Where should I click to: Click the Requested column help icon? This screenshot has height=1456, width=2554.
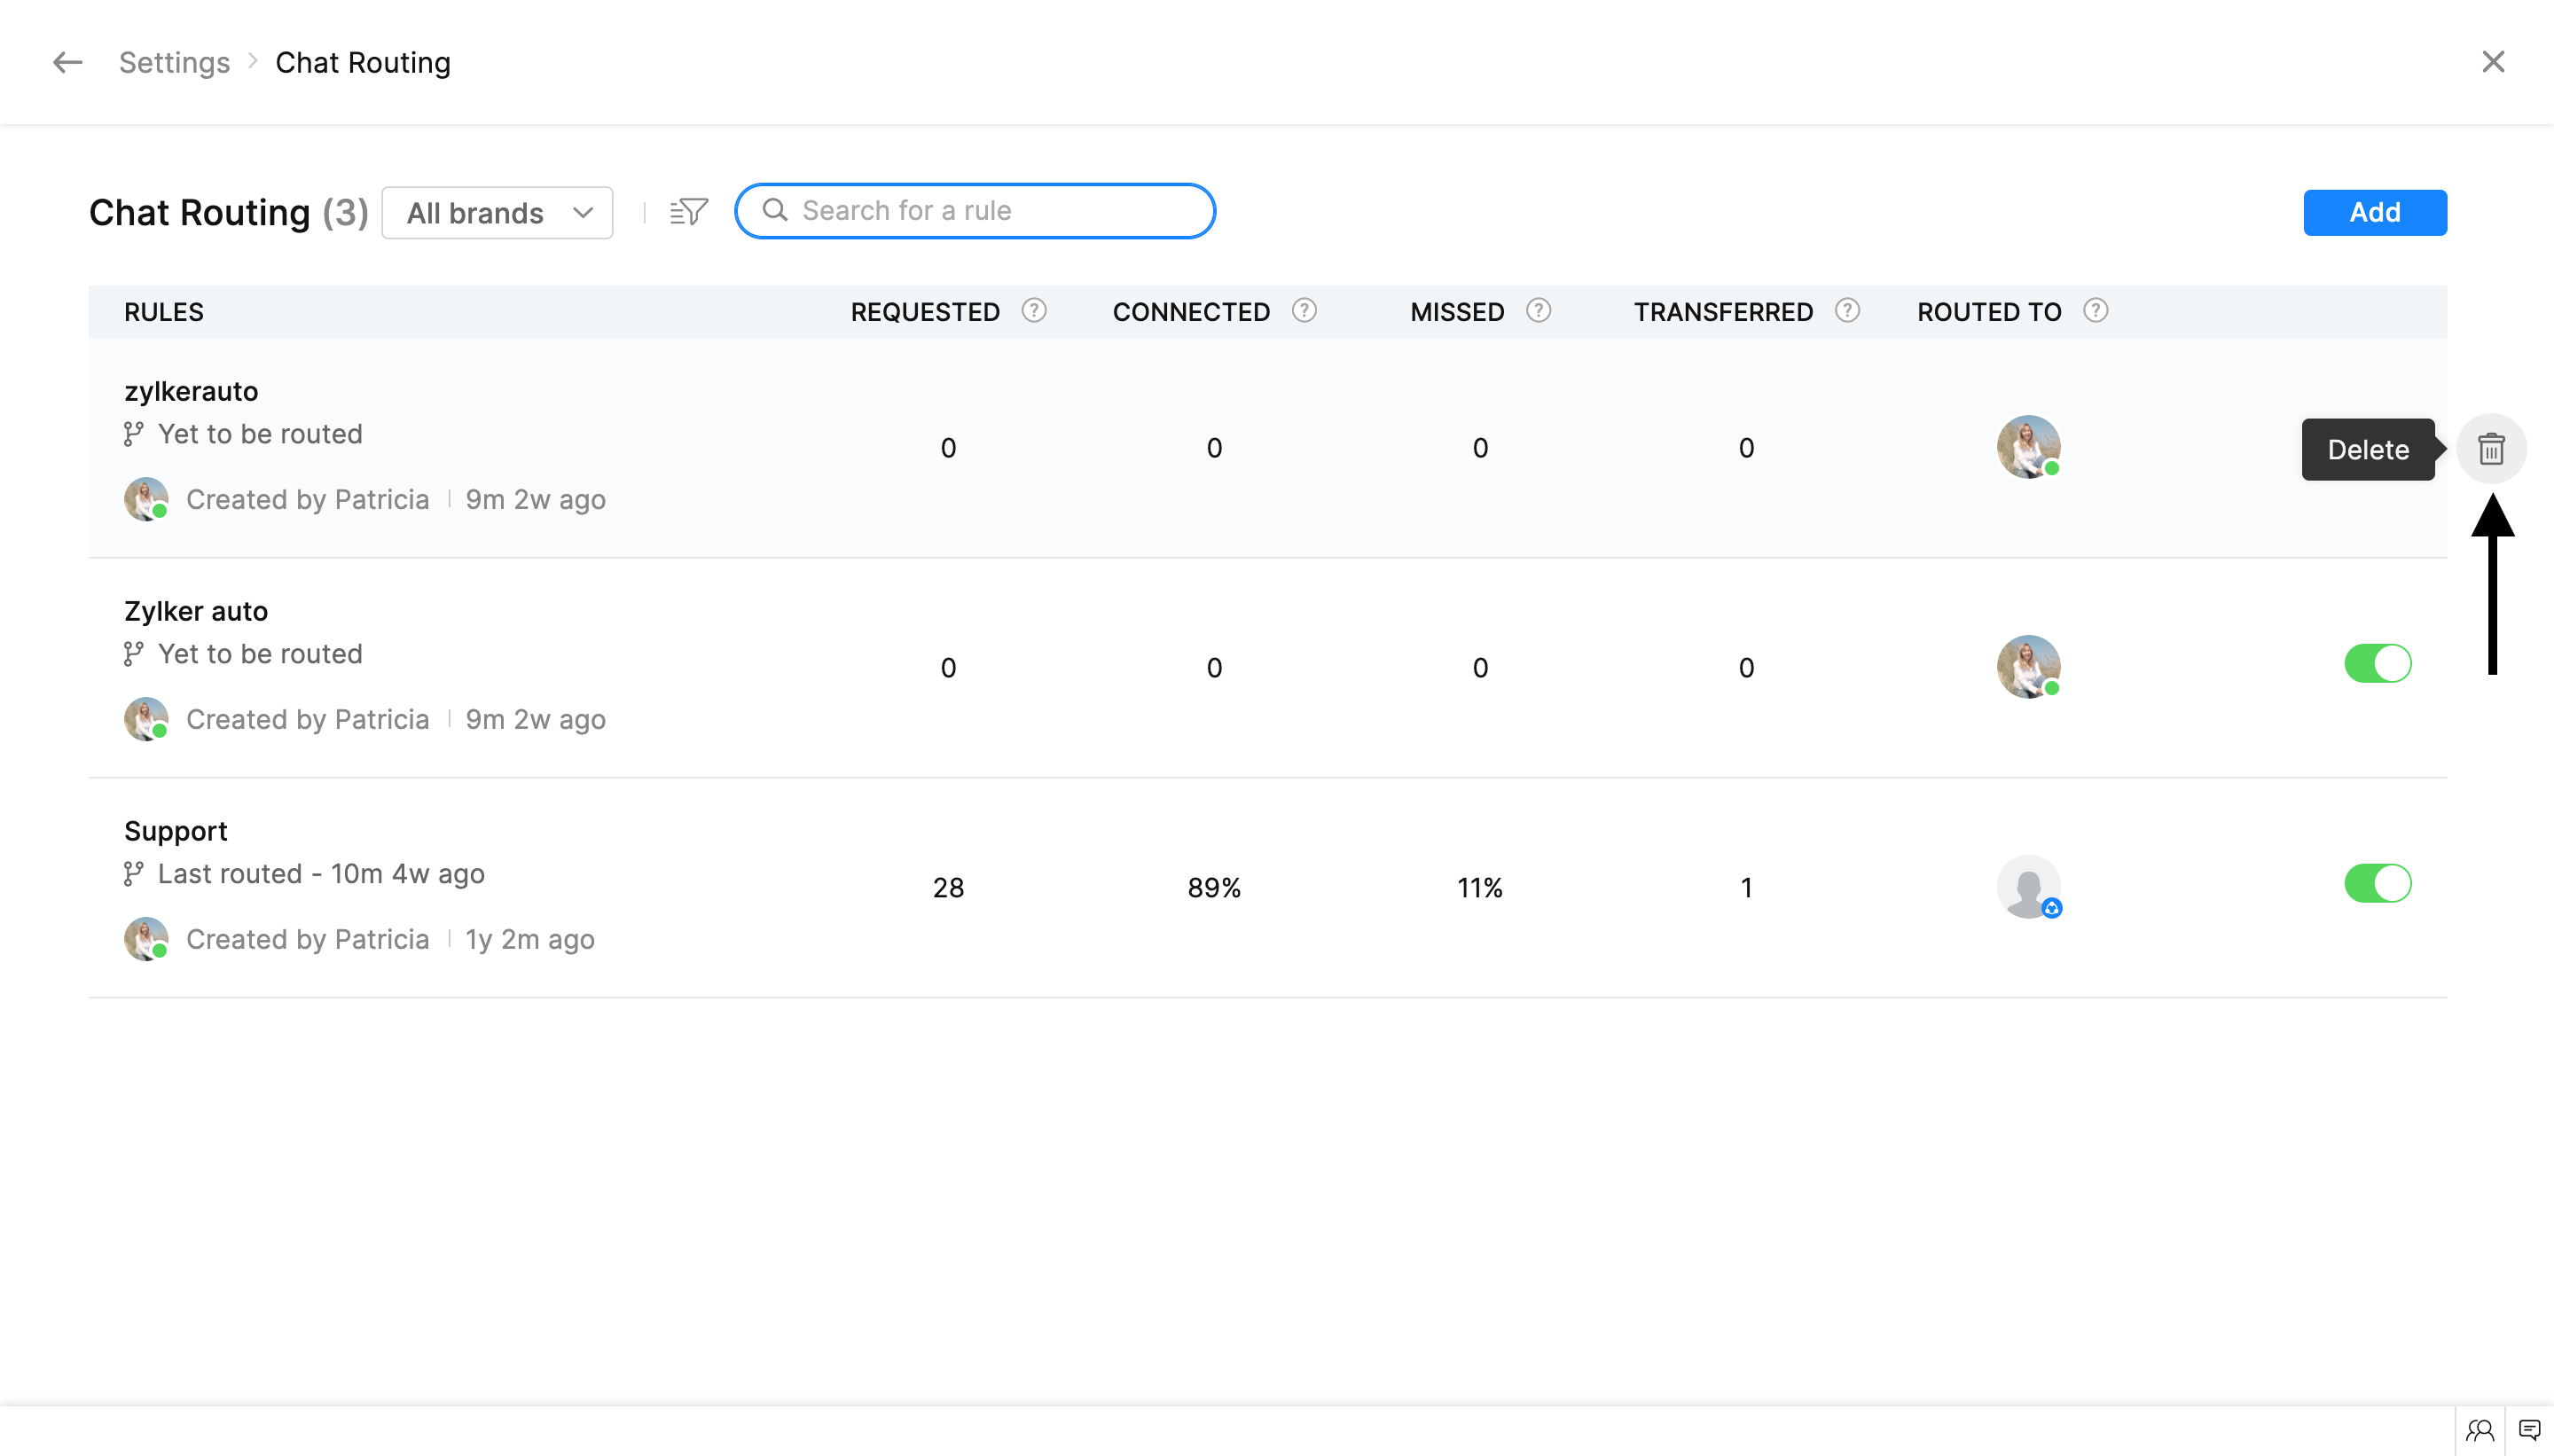pos(1034,311)
